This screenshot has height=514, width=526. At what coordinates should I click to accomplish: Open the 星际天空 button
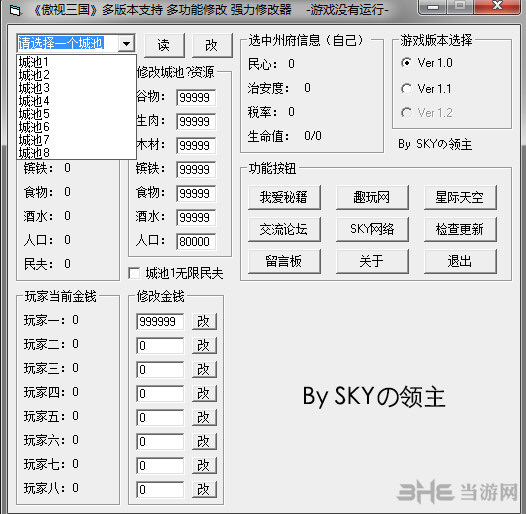460,197
